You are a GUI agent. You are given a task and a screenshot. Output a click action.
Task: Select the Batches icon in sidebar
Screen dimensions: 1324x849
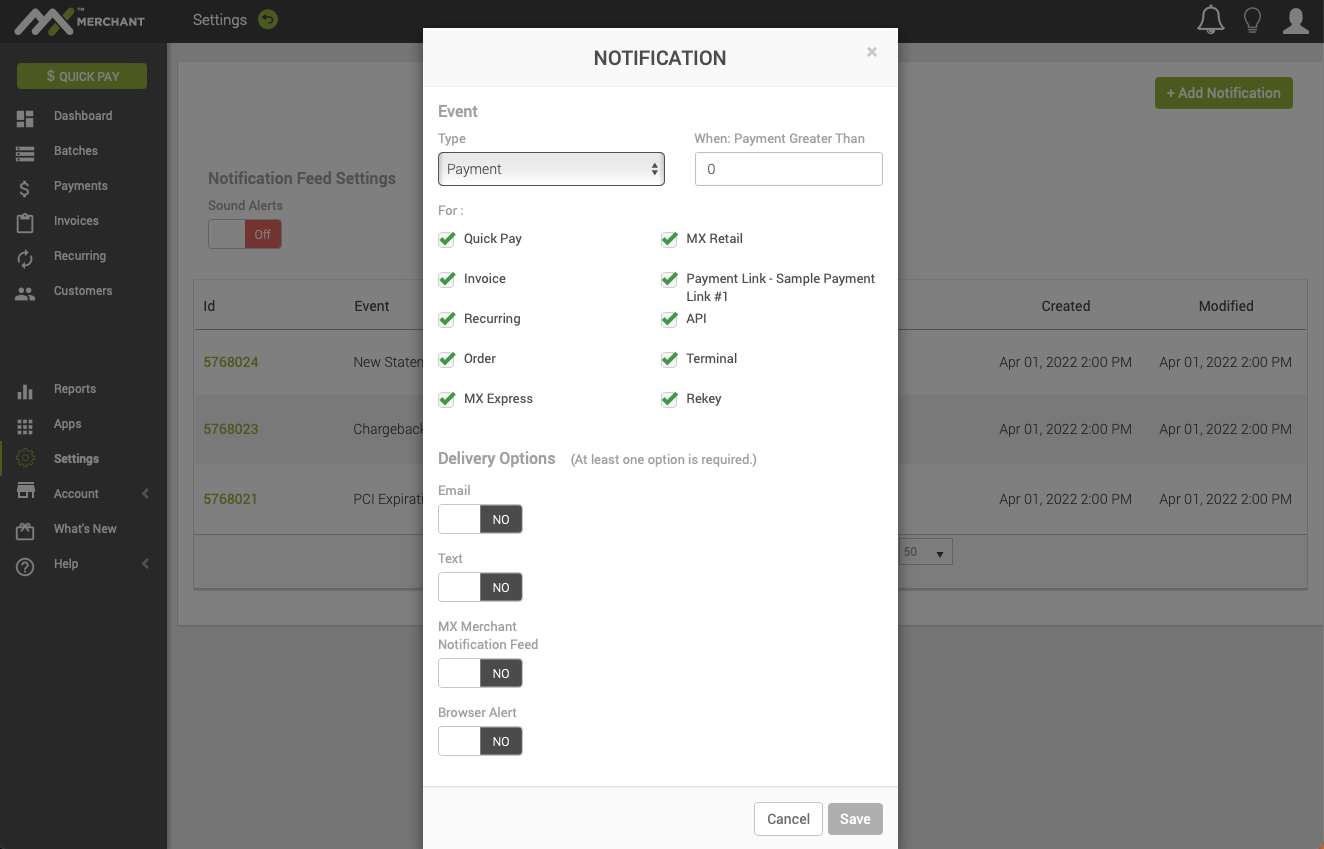pos(24,151)
